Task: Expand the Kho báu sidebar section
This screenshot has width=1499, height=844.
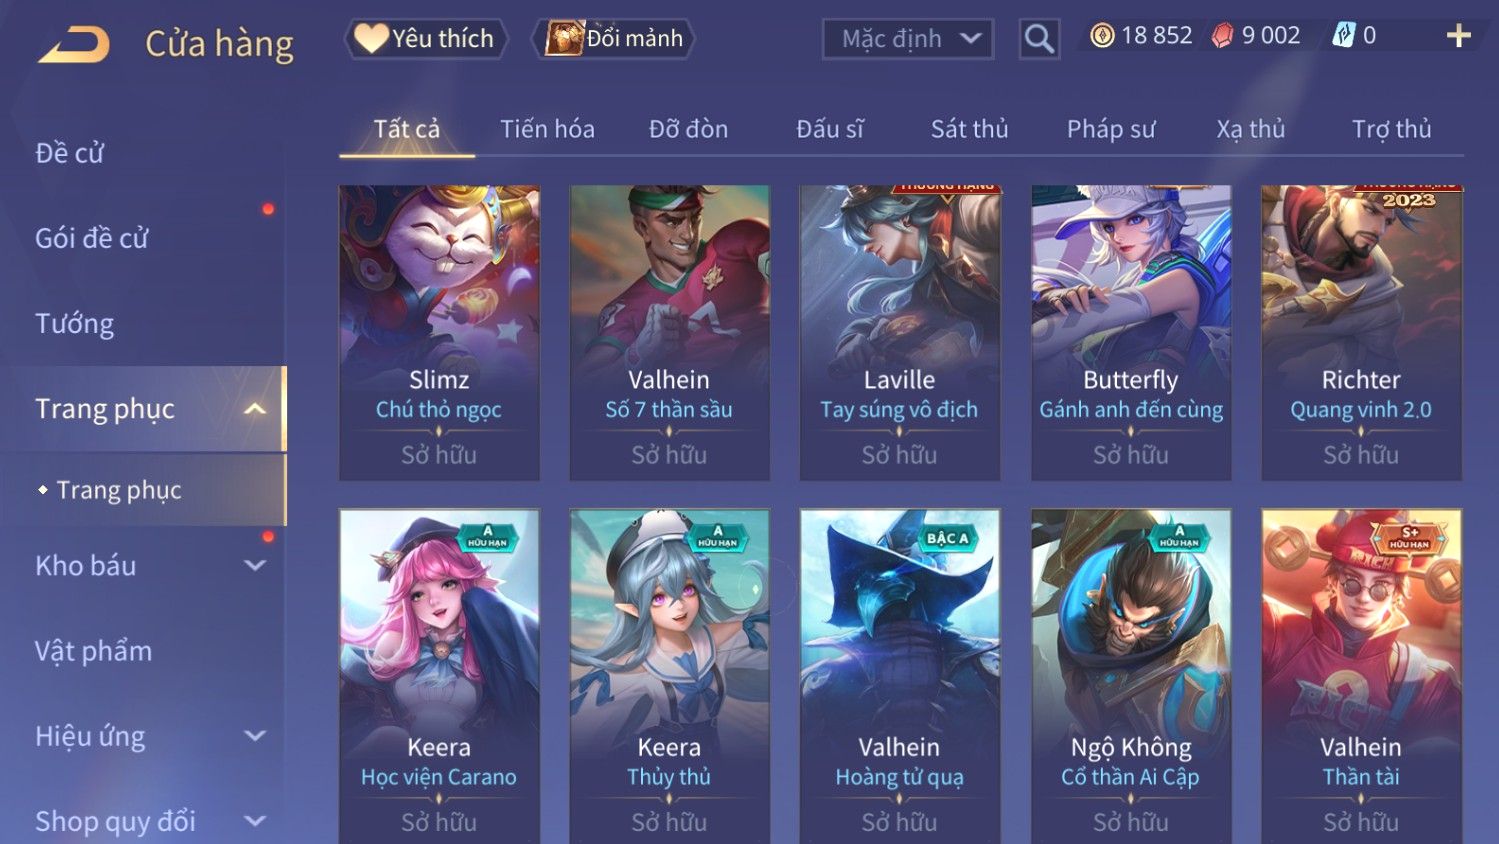Action: coord(255,566)
